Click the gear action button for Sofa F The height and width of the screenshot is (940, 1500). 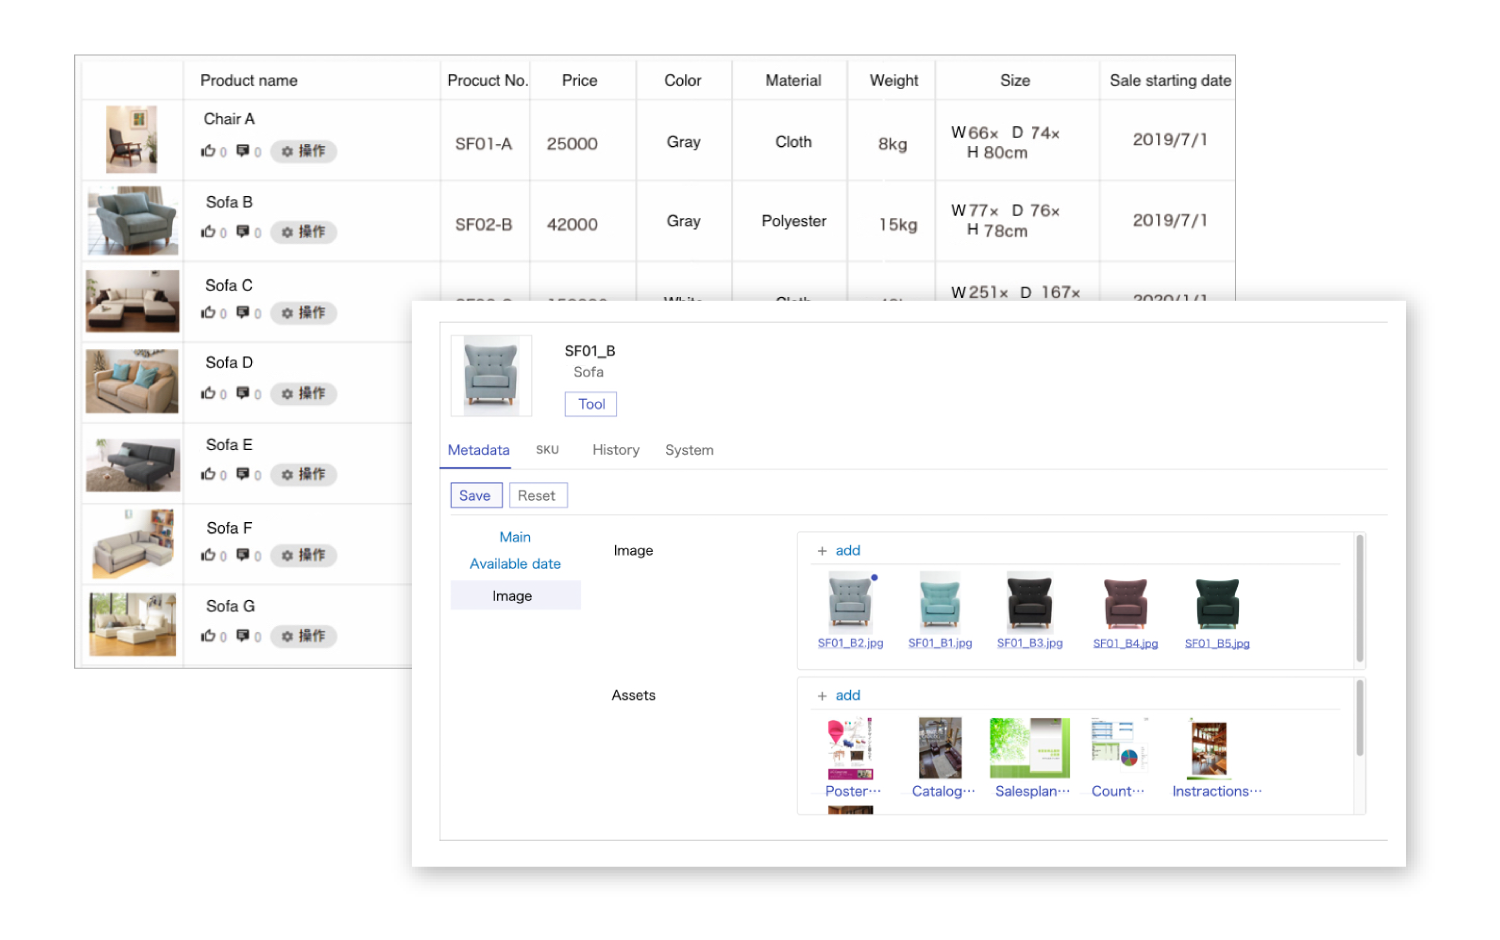tap(303, 555)
